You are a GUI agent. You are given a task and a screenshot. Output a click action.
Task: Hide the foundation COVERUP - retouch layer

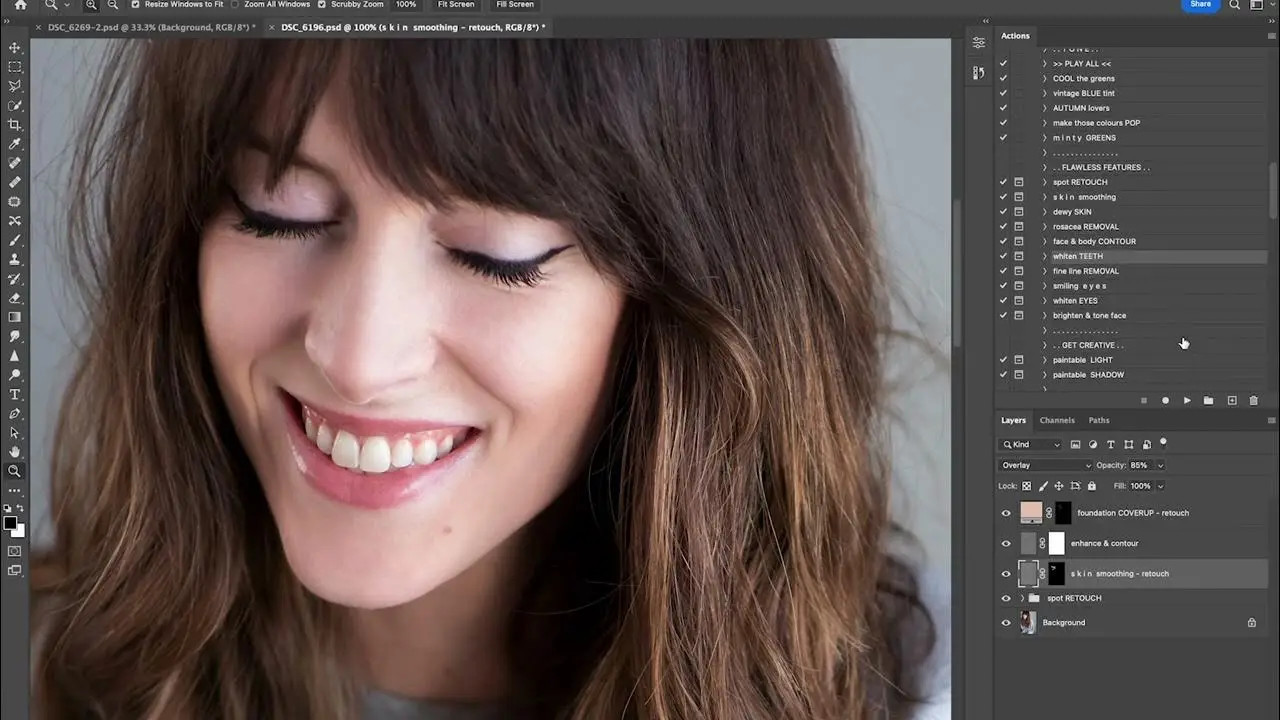point(1006,513)
